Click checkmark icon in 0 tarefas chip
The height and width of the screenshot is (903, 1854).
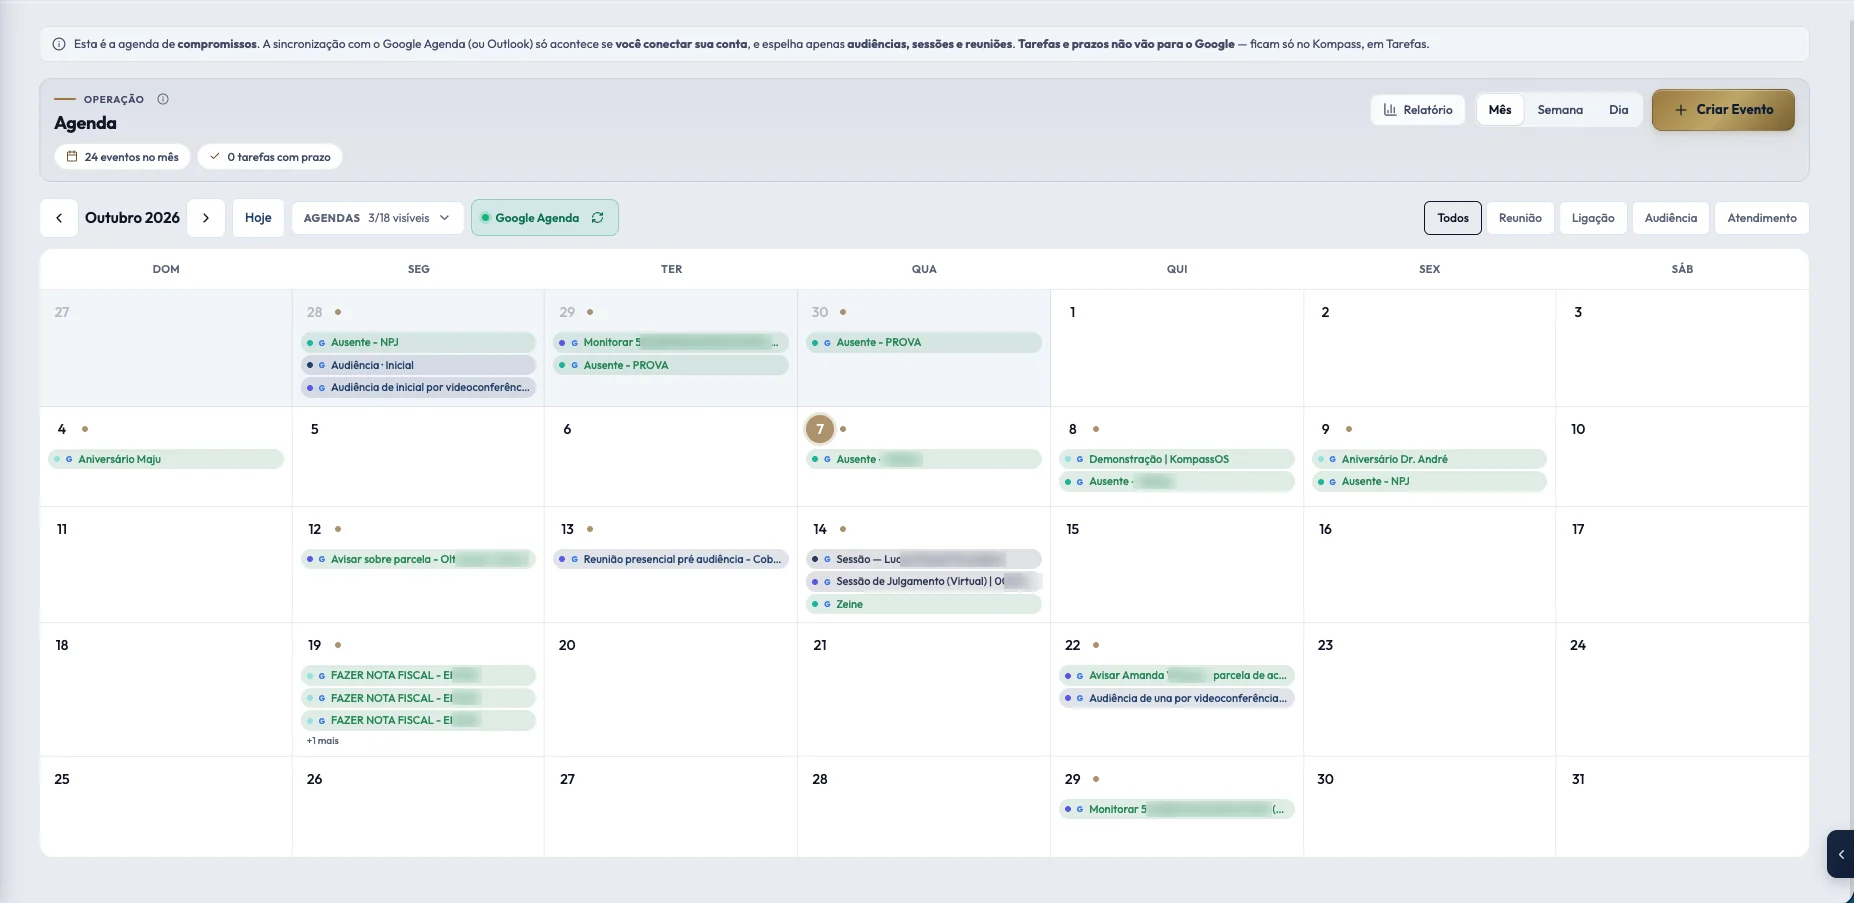(214, 157)
